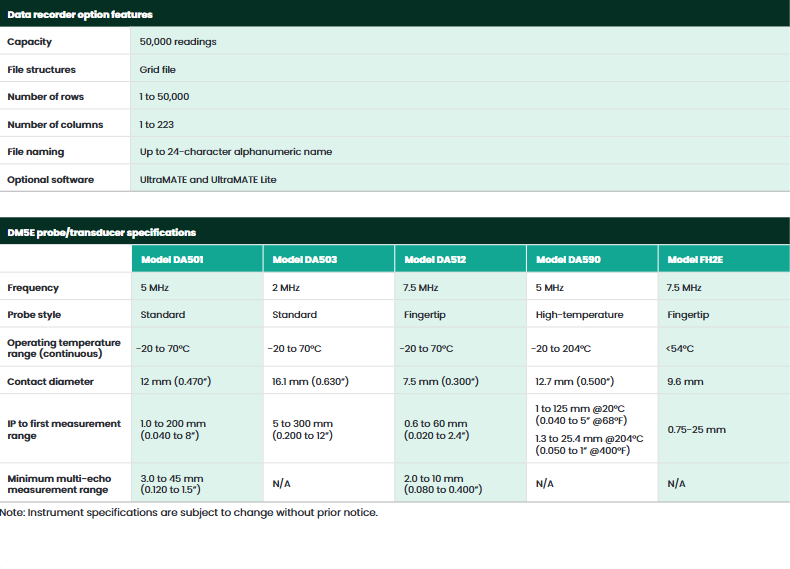Click the 'UltraMATE and UltraMATE Lite' text
This screenshot has height=569, width=790.
click(x=208, y=180)
